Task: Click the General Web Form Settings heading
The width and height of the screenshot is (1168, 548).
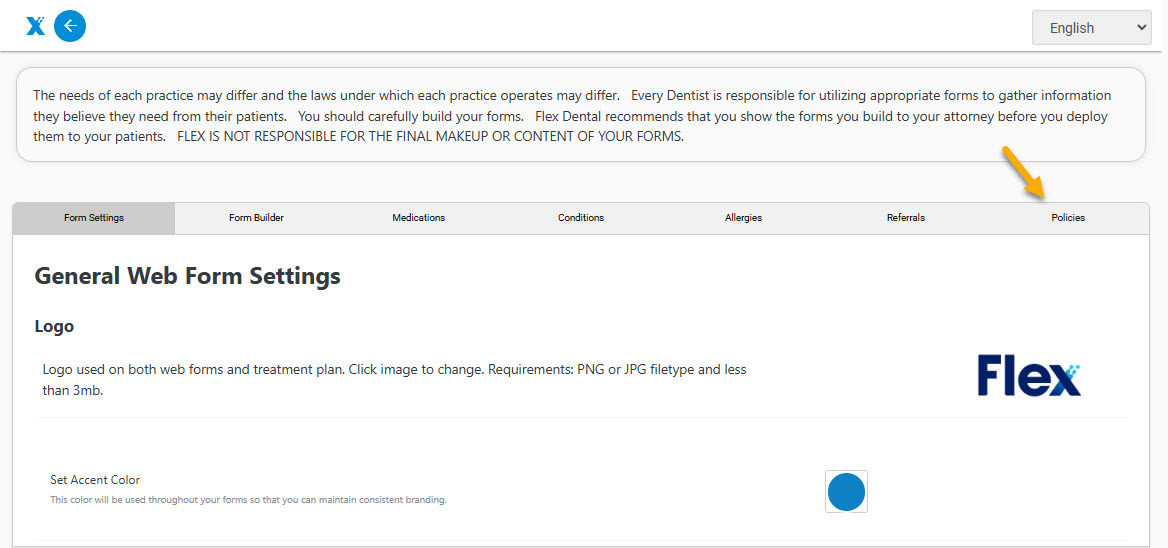Action: point(188,276)
